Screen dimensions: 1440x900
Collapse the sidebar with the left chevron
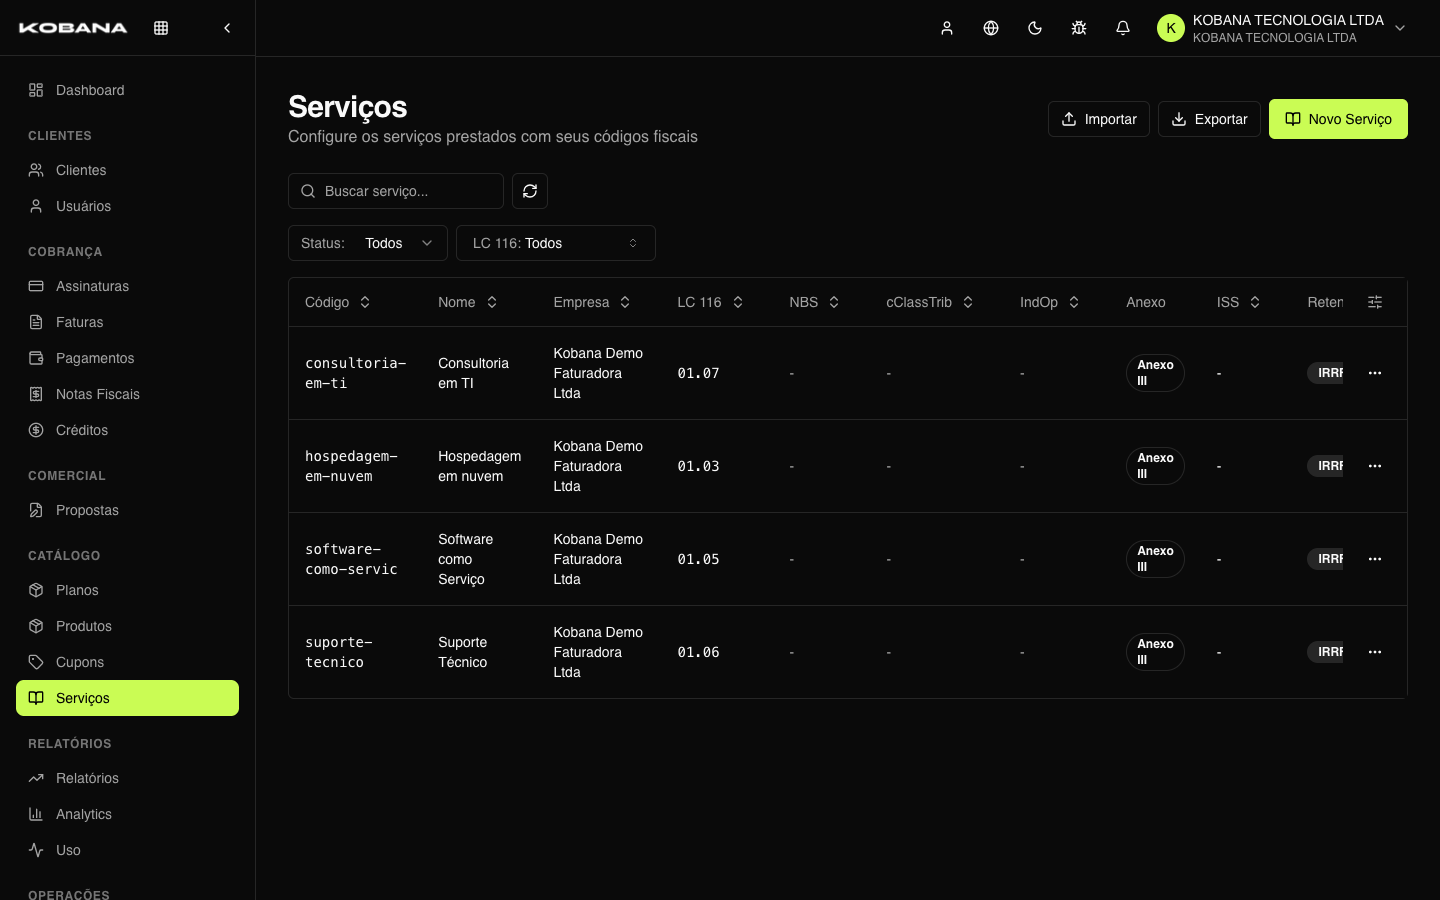[227, 28]
